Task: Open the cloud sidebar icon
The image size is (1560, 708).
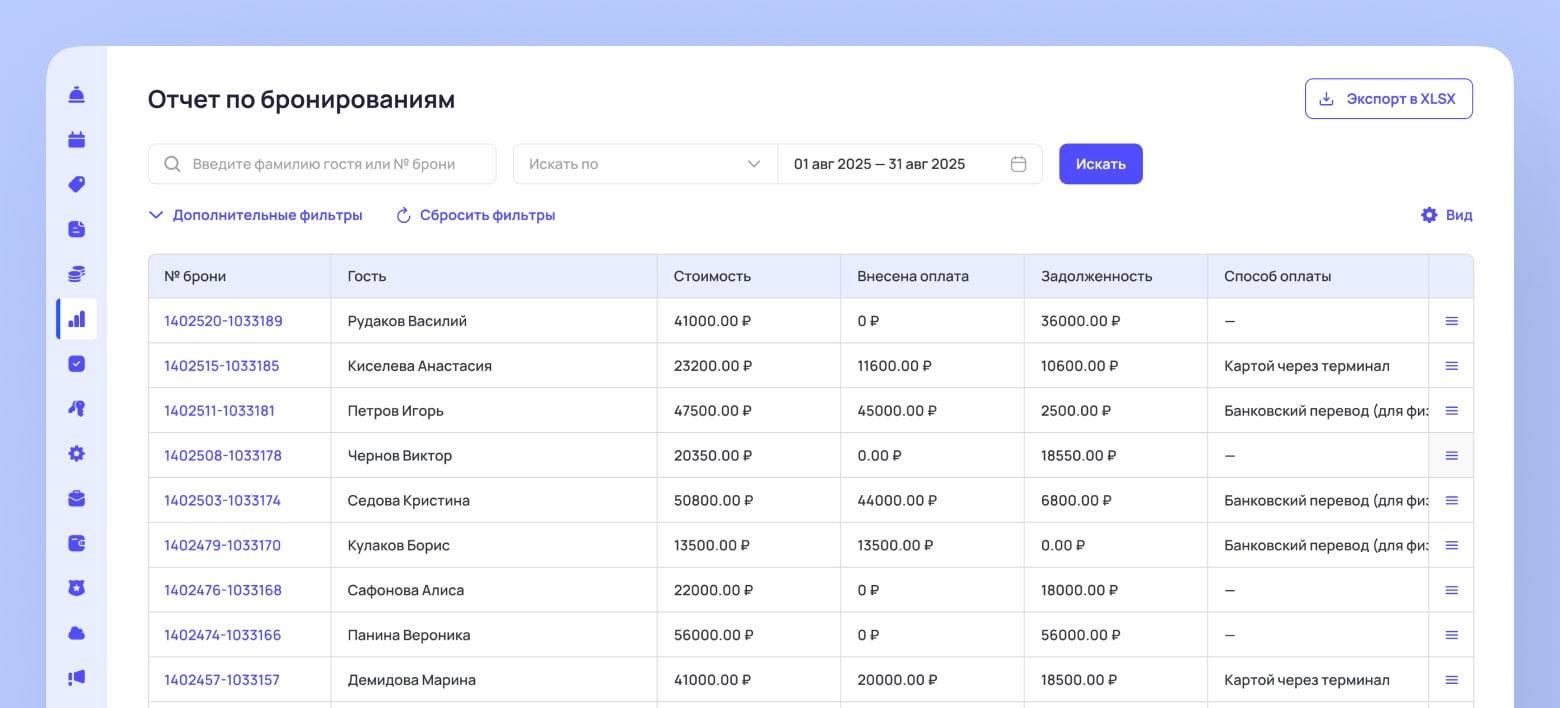Action: tap(76, 632)
